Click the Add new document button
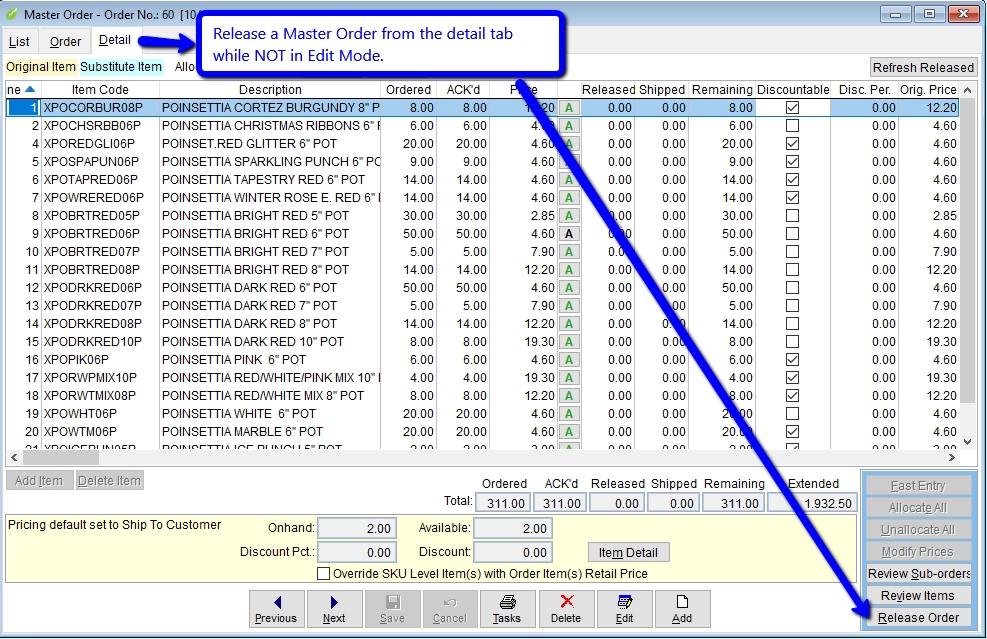The height and width of the screenshot is (639, 987). pos(682,608)
